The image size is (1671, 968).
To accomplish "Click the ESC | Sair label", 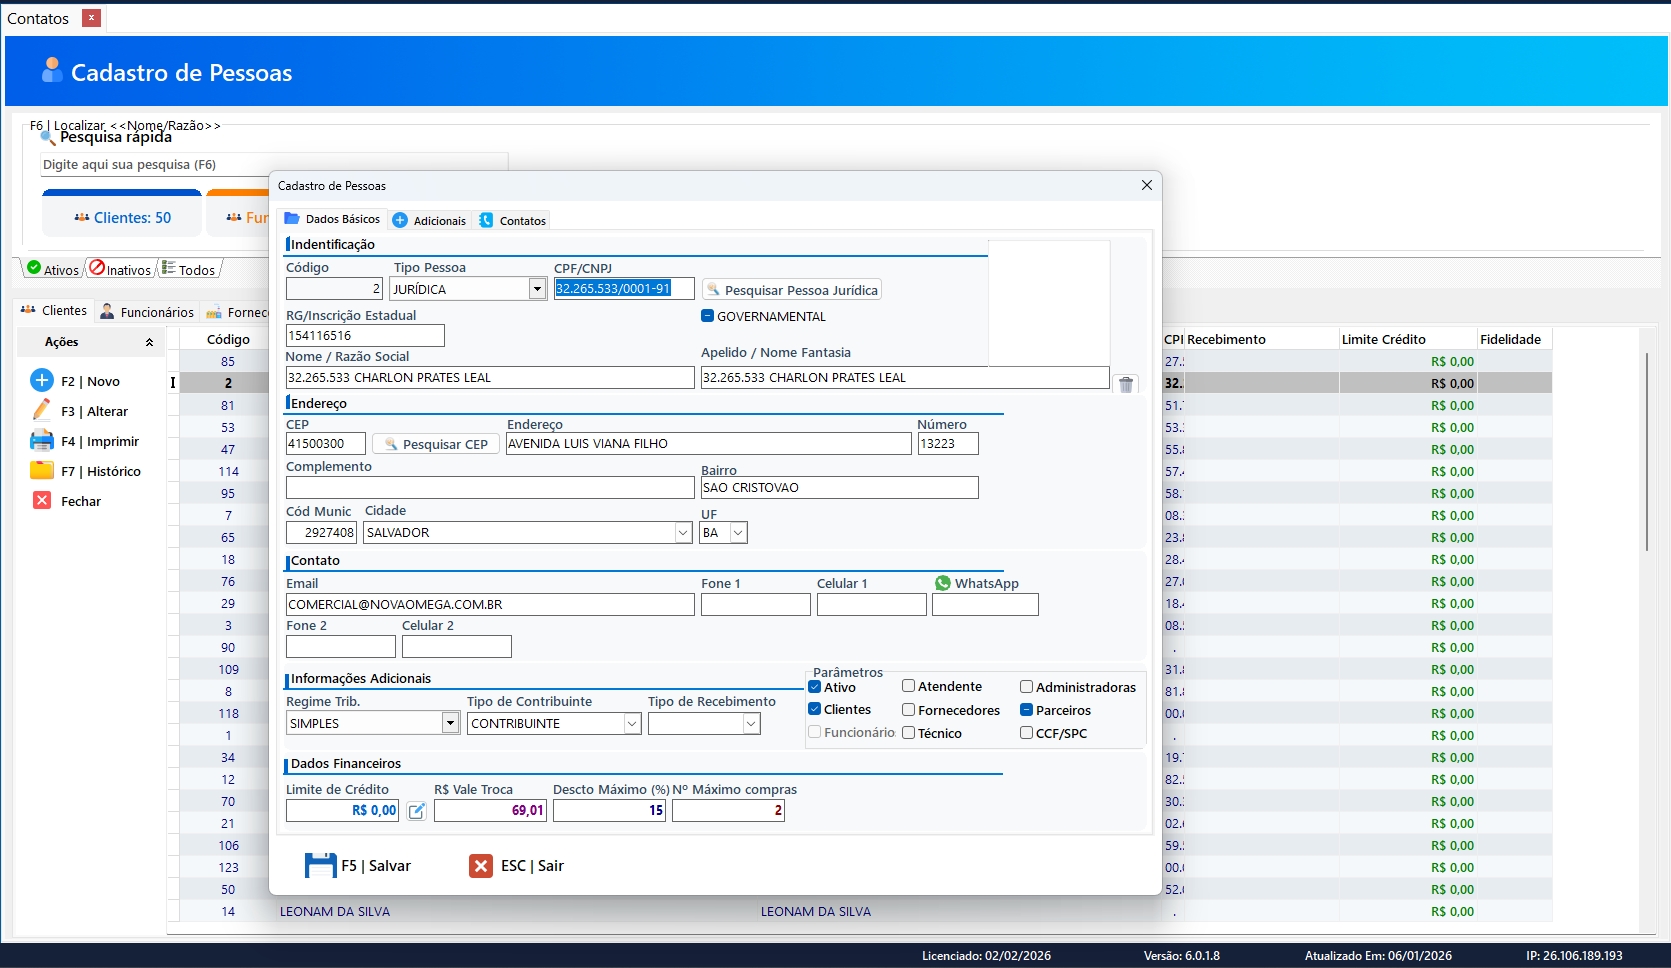I will tap(532, 866).
